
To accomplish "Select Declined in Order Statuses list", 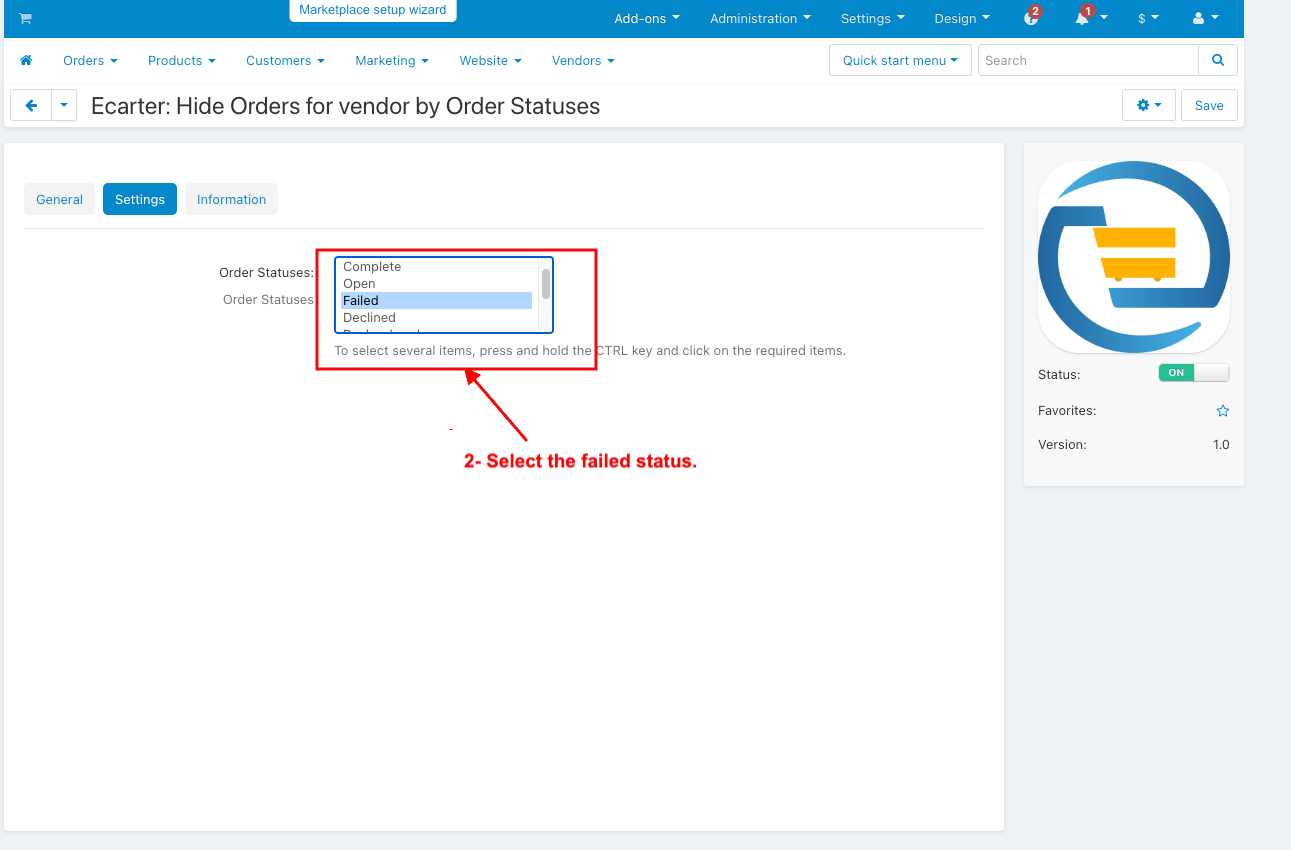I will pos(437,318).
